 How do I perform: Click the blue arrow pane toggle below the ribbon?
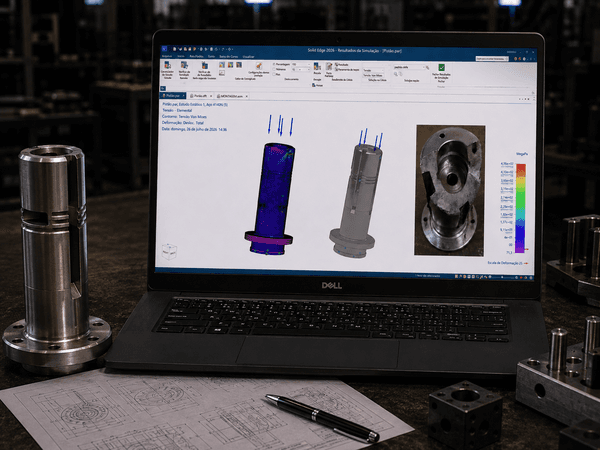pos(163,88)
